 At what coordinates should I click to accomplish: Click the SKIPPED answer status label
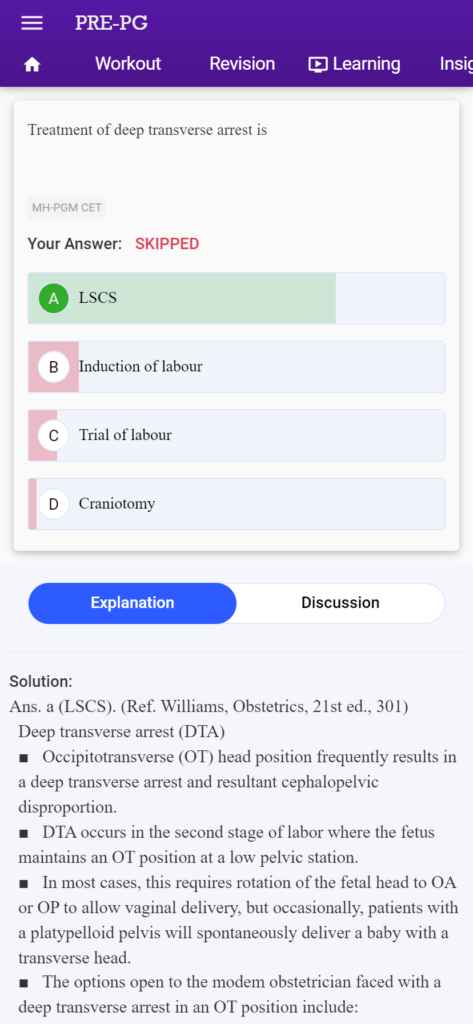click(x=167, y=244)
